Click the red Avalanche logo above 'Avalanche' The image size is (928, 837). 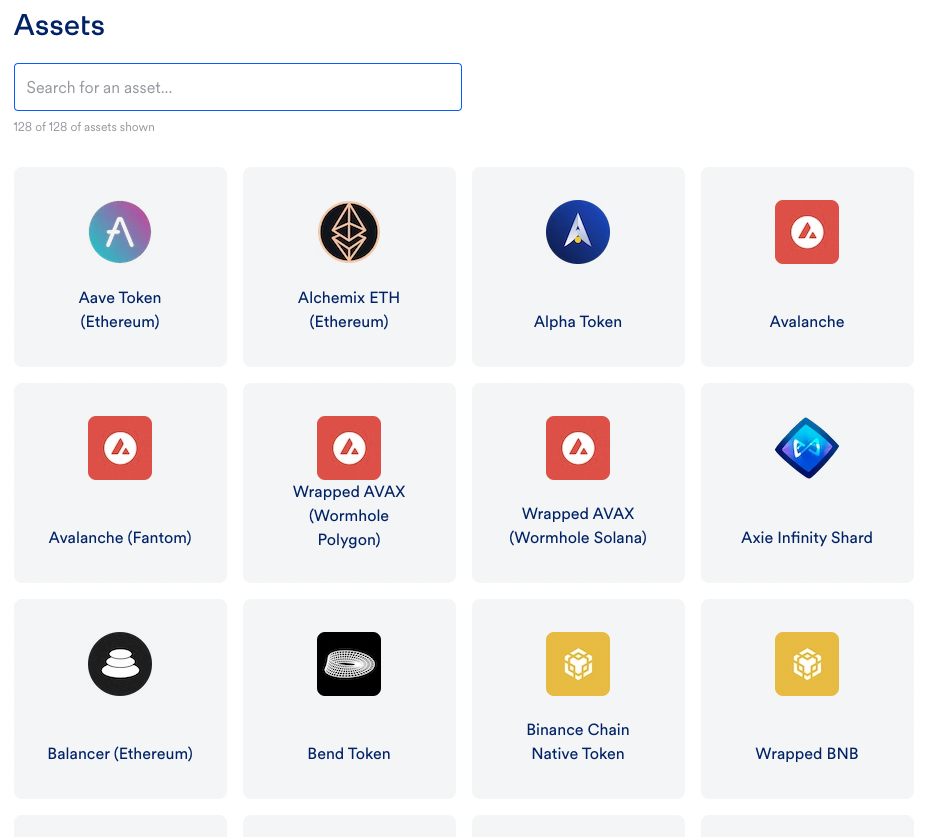click(807, 232)
